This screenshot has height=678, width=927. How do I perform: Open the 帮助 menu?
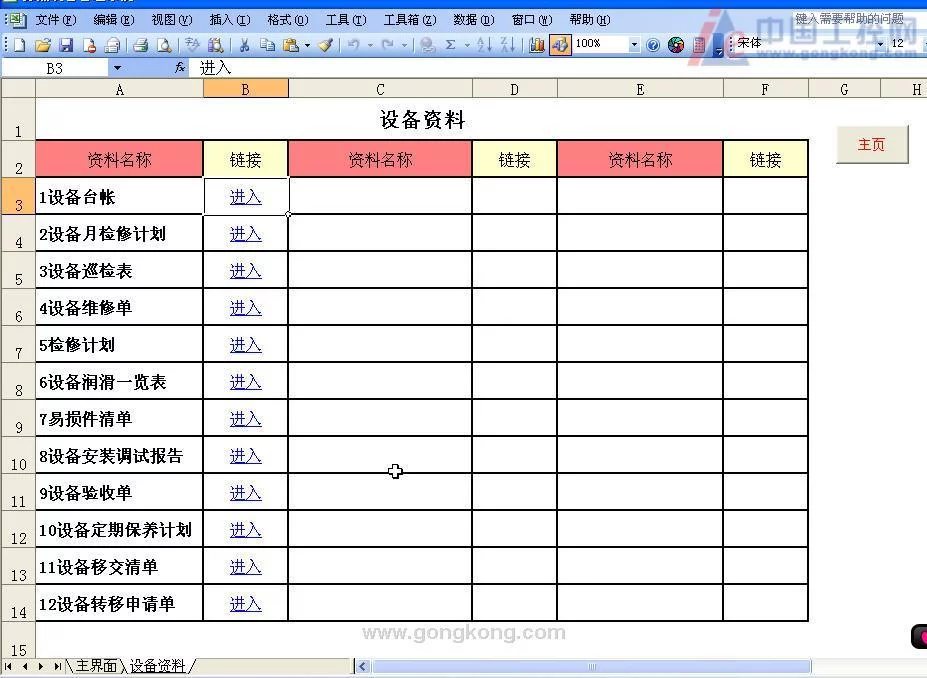(x=589, y=20)
